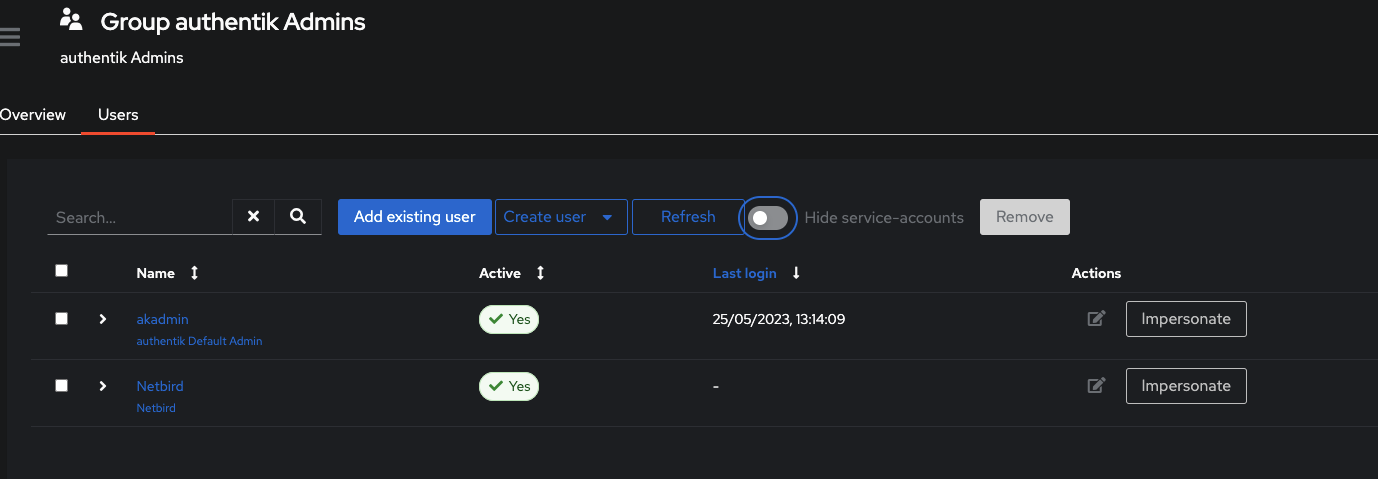Screen dimensions: 1378x479
Task: Open the akadmin user link
Action: pos(162,319)
